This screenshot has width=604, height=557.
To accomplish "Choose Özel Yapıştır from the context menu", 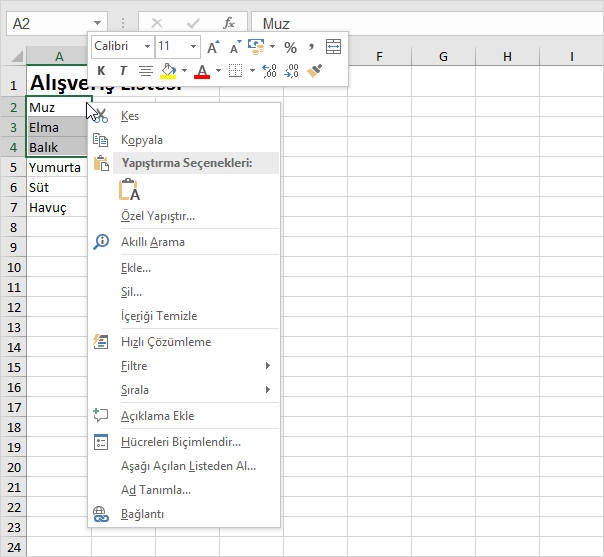I will (x=158, y=216).
